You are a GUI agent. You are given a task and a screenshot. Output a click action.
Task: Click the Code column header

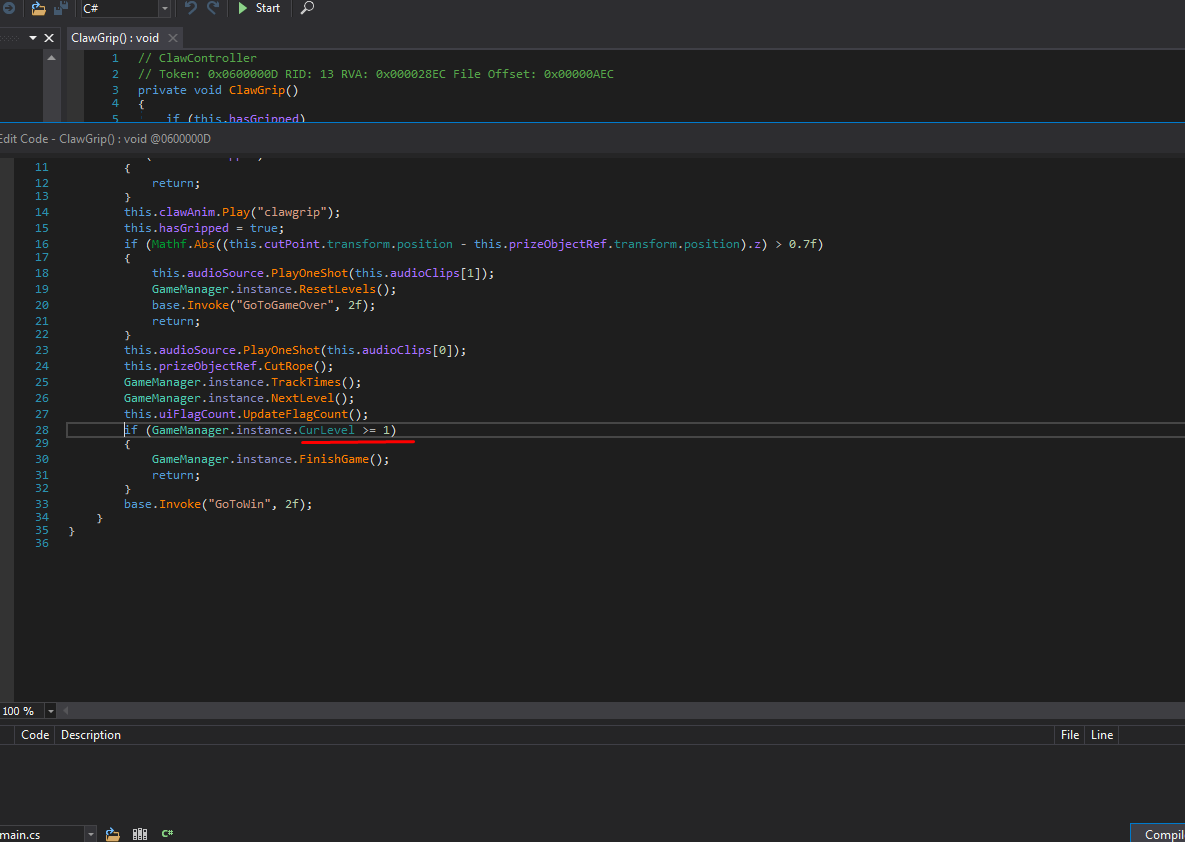(35, 735)
